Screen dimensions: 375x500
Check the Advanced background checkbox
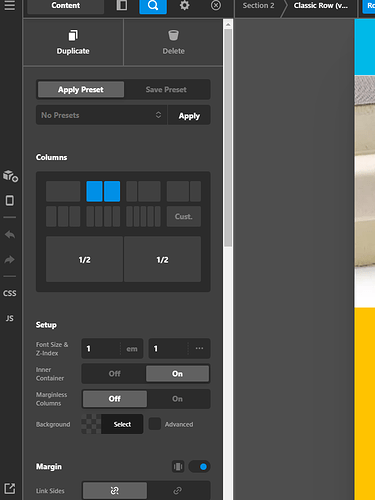click(155, 424)
